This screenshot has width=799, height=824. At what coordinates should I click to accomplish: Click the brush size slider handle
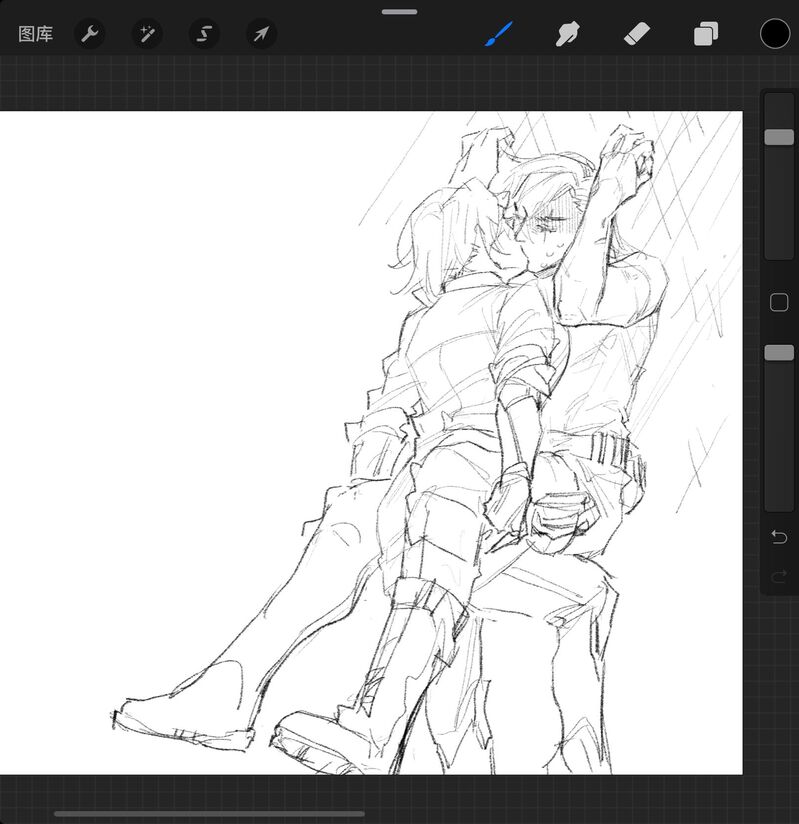click(x=779, y=137)
